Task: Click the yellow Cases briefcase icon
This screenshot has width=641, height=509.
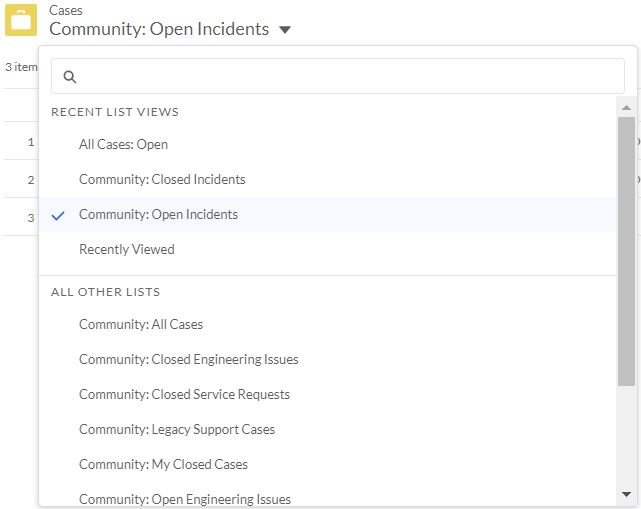Action: pyautogui.click(x=22, y=21)
